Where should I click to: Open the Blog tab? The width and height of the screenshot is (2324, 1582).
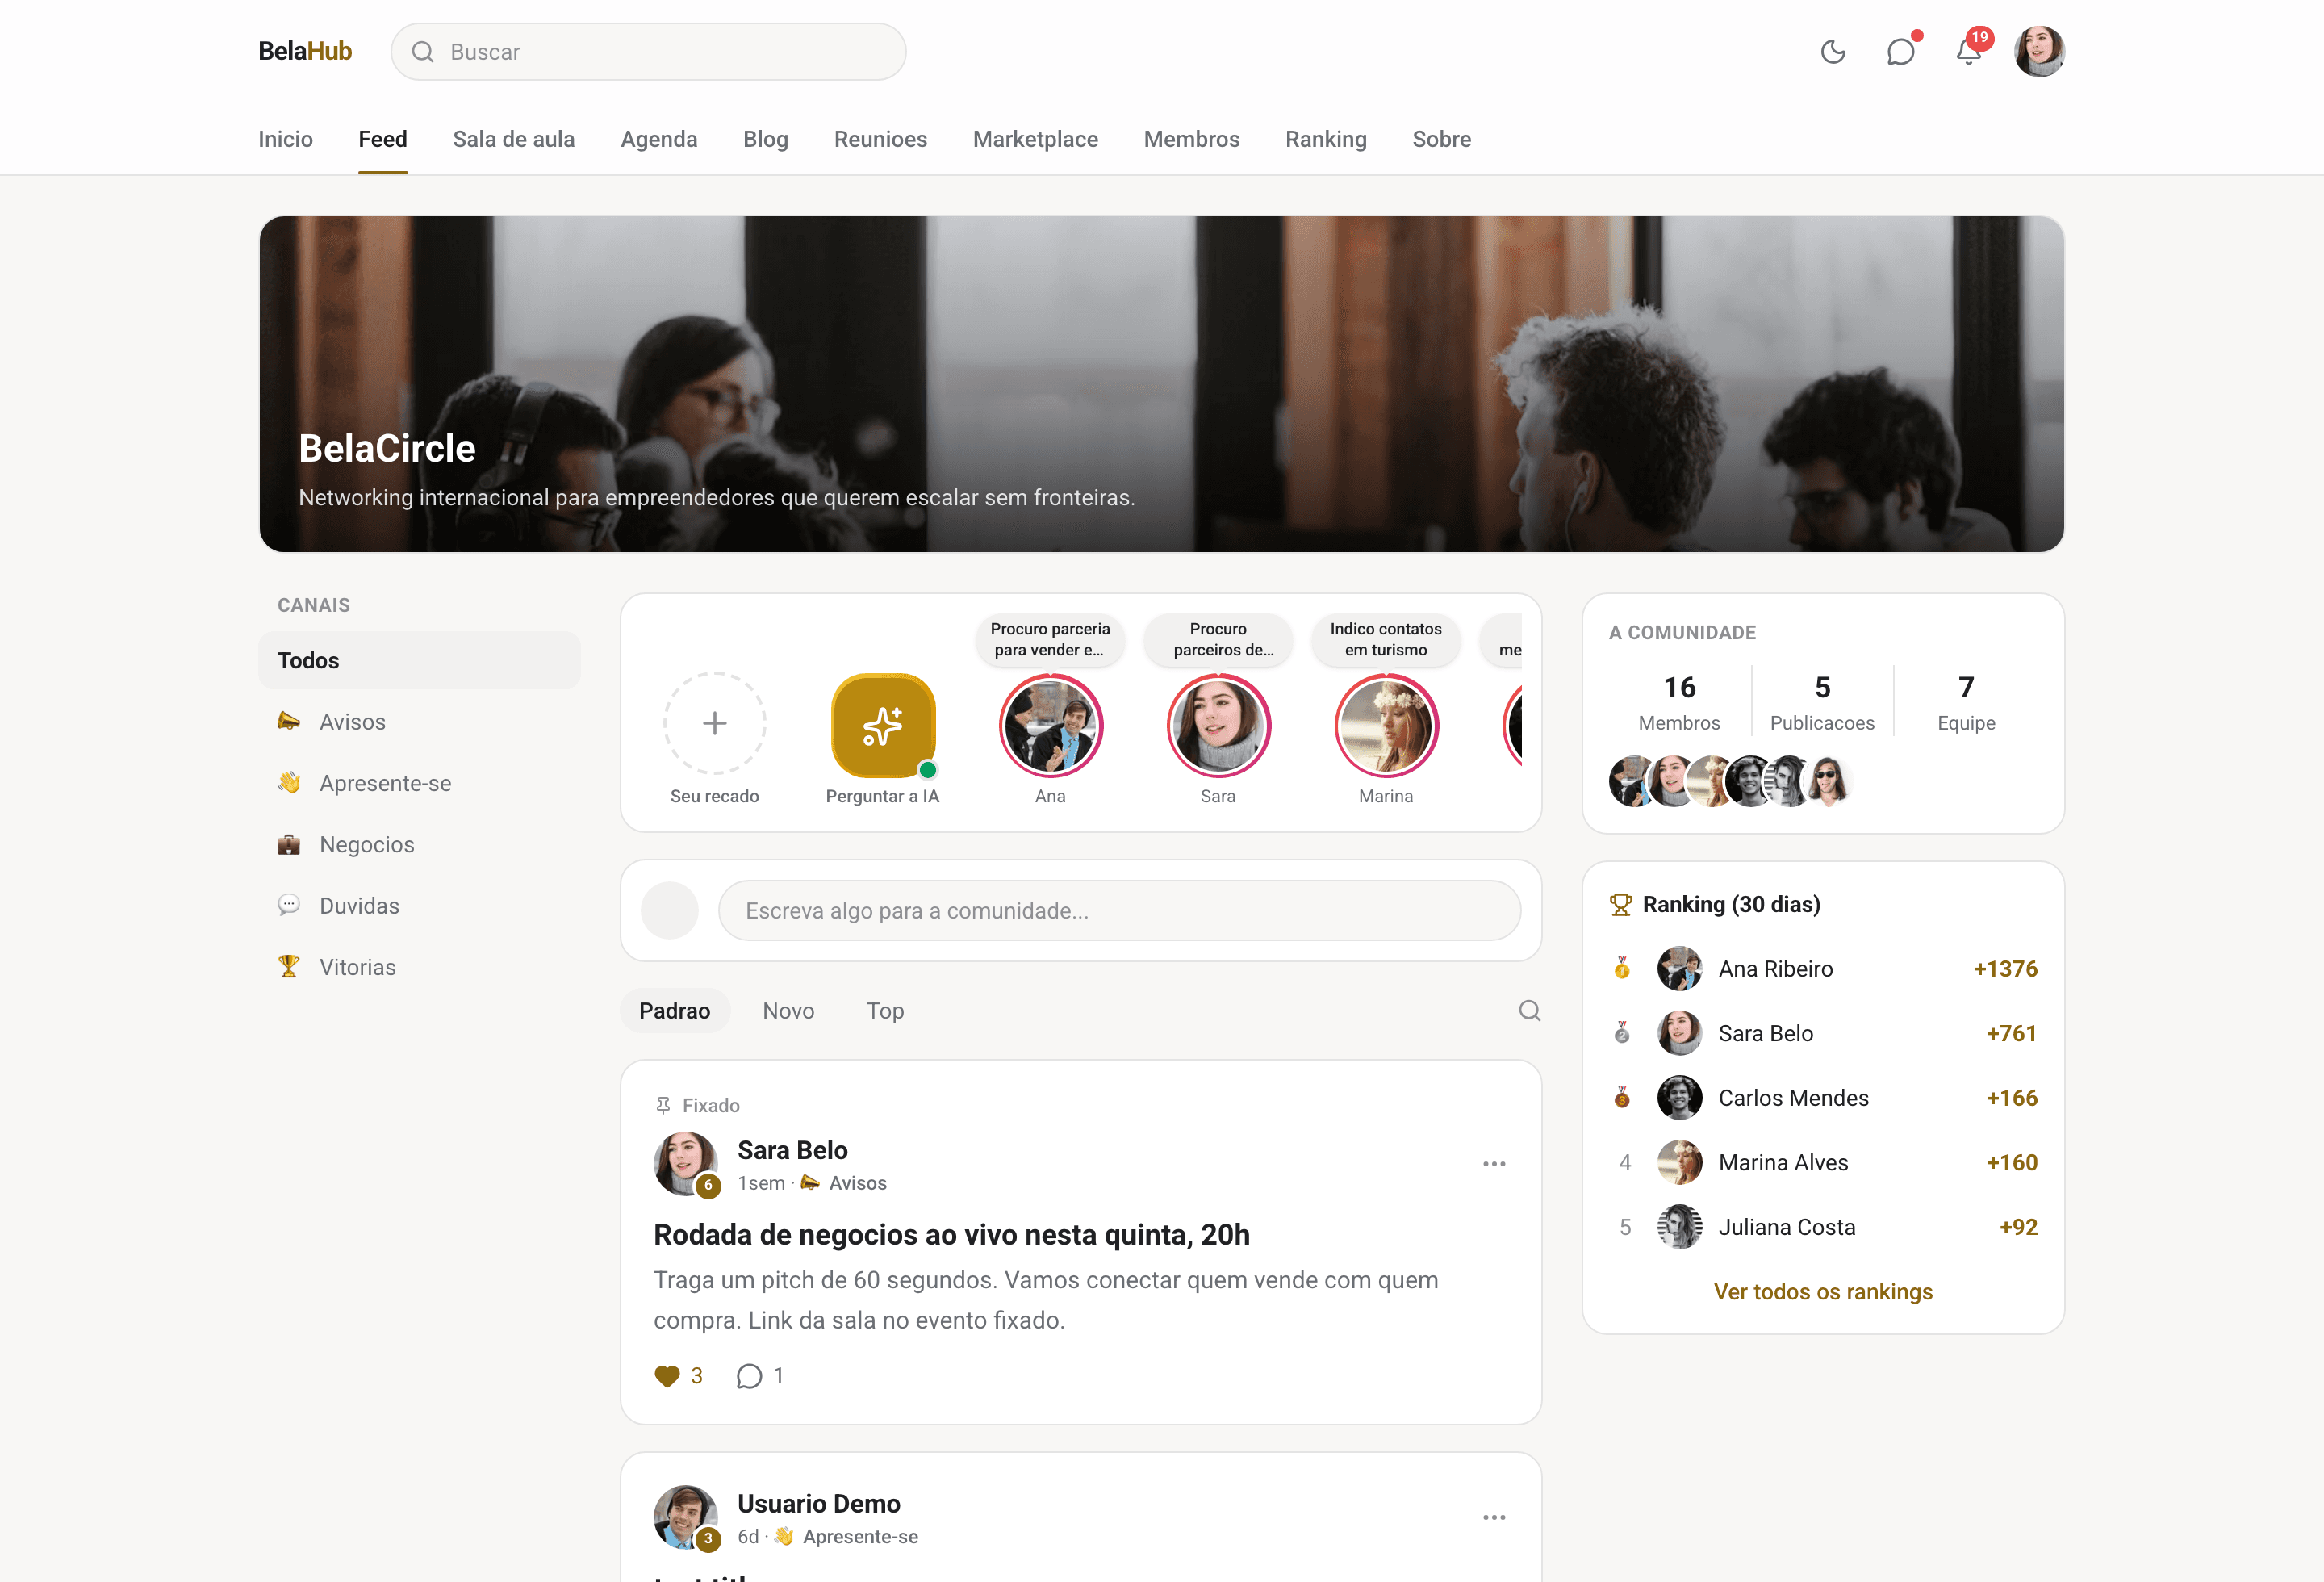pyautogui.click(x=765, y=139)
